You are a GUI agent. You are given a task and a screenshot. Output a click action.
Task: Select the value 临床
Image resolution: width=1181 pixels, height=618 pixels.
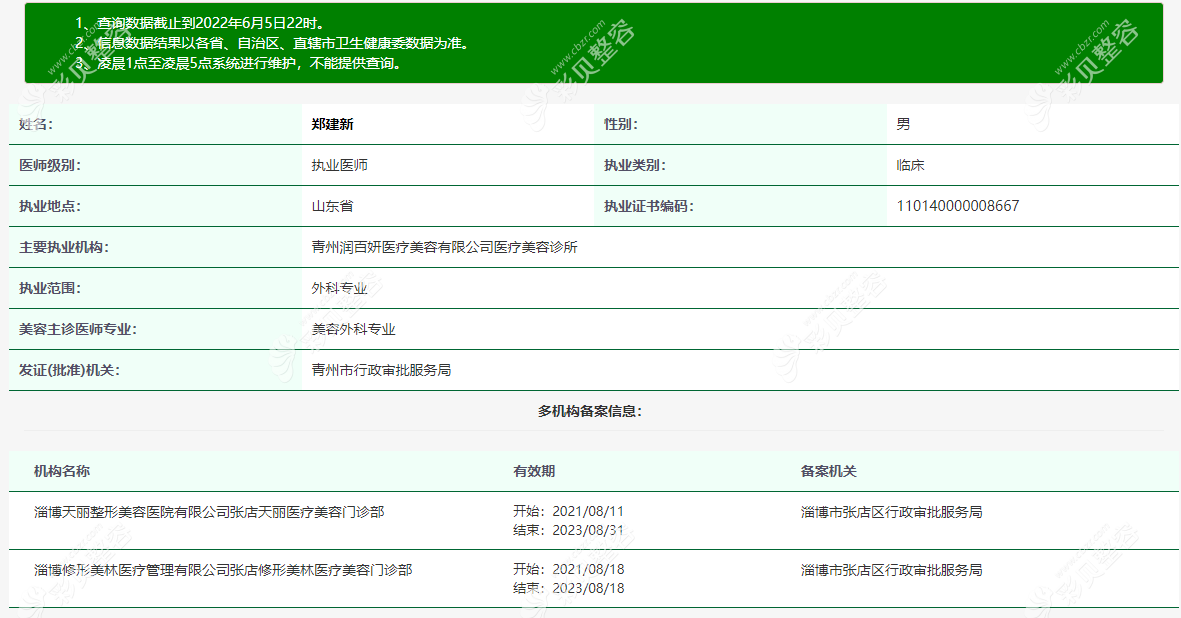[x=910, y=166]
